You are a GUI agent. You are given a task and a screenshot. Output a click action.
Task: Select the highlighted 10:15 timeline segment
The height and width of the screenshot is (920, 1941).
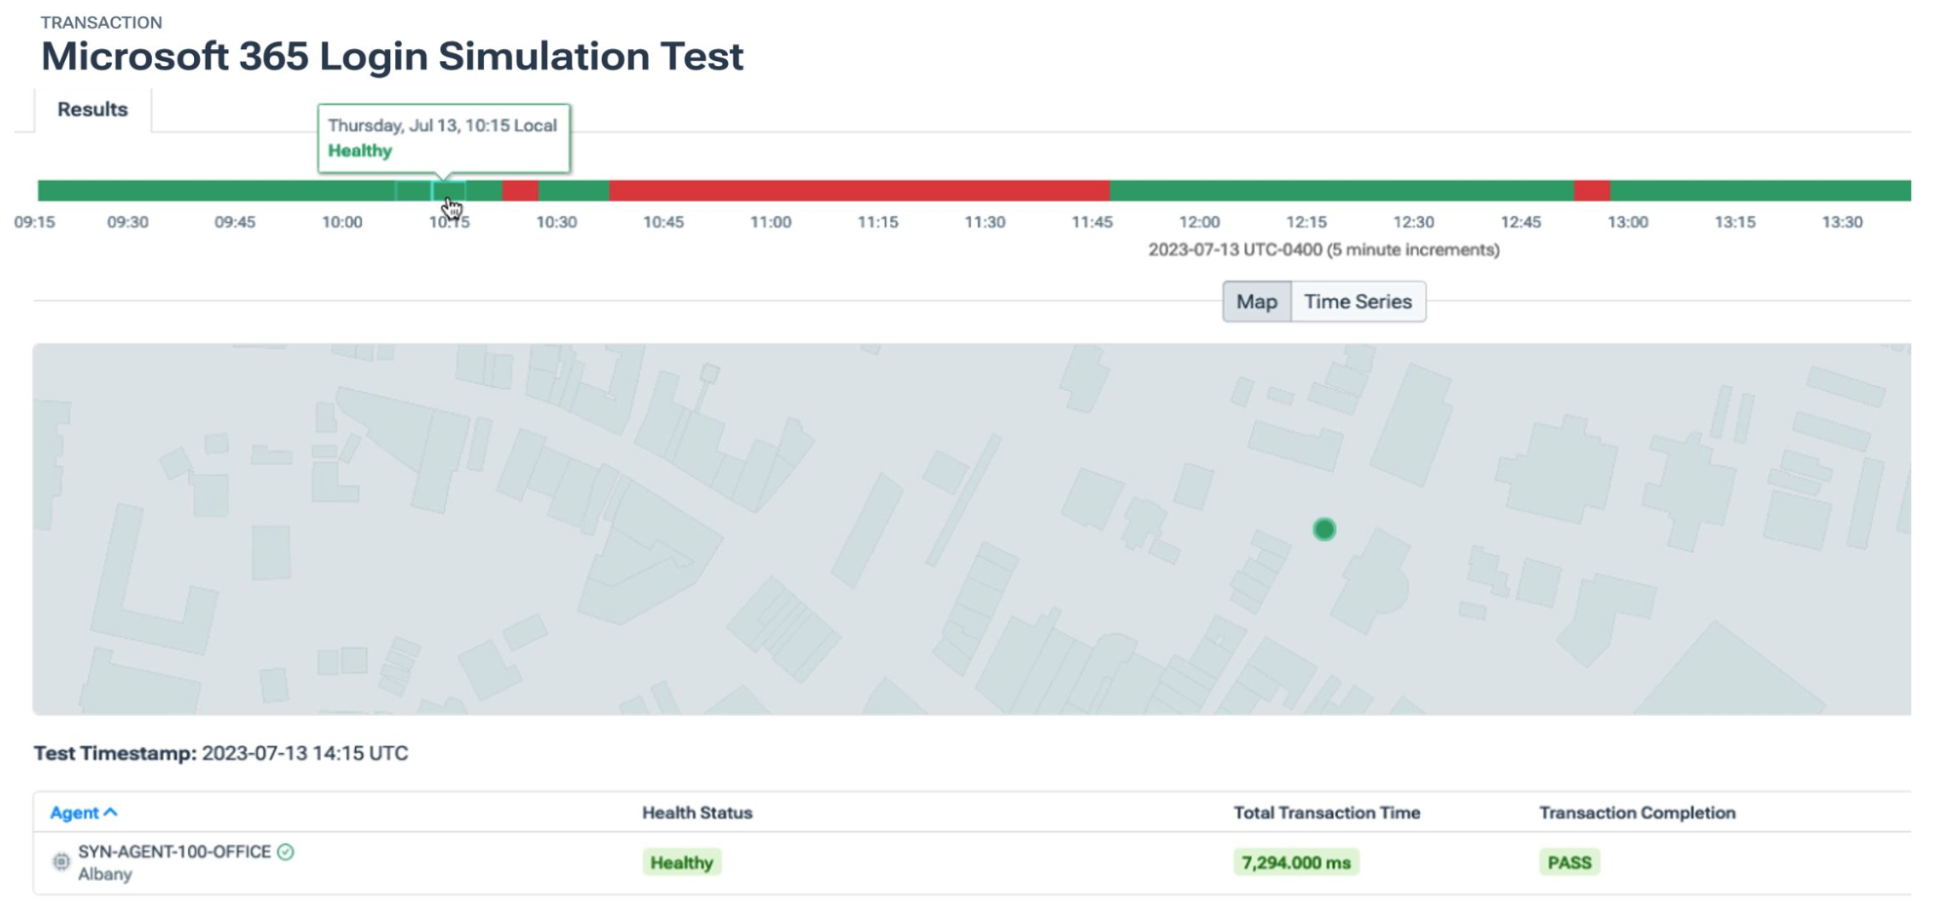click(448, 190)
